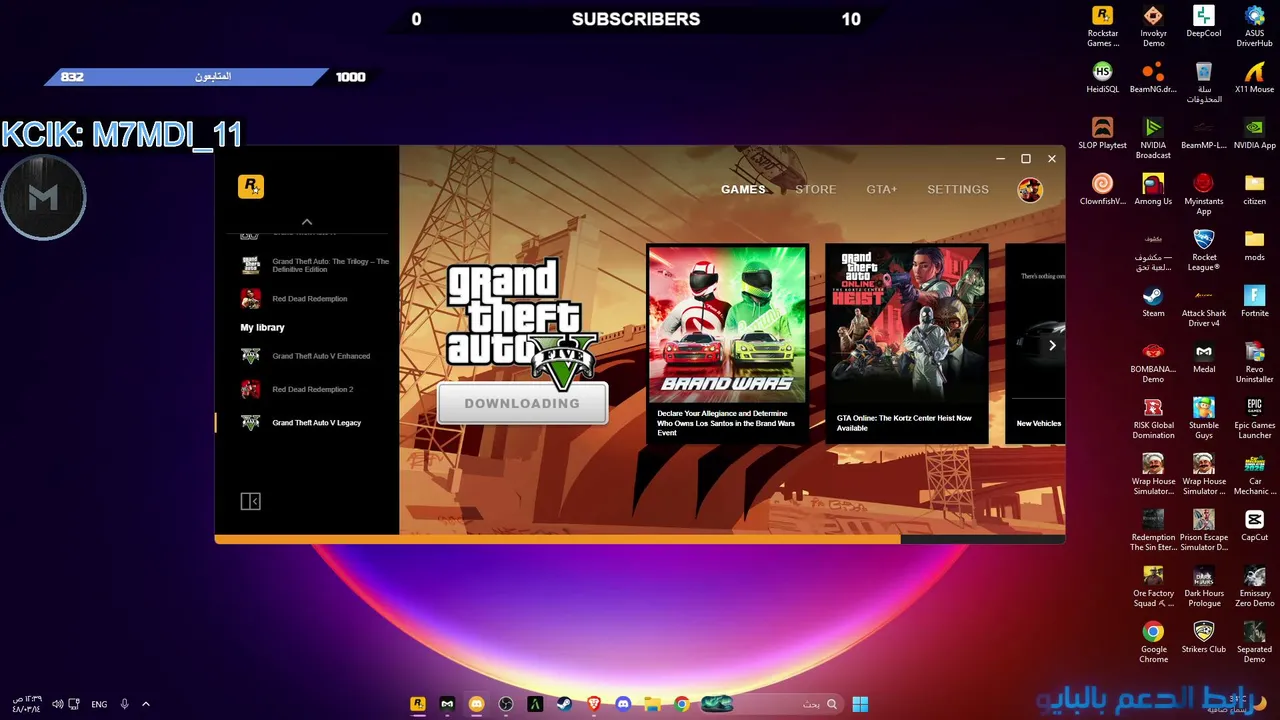Show next news cards with the right arrow

click(x=1052, y=345)
